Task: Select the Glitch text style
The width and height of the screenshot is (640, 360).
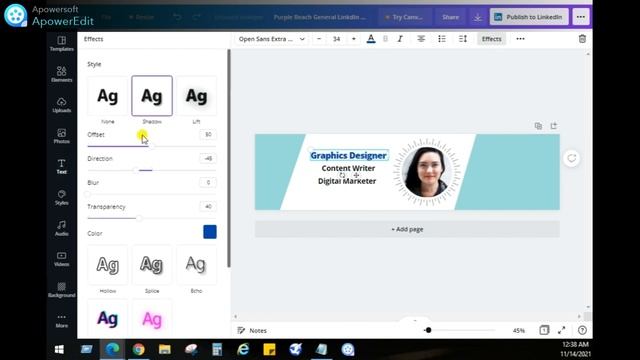Action: click(108, 319)
